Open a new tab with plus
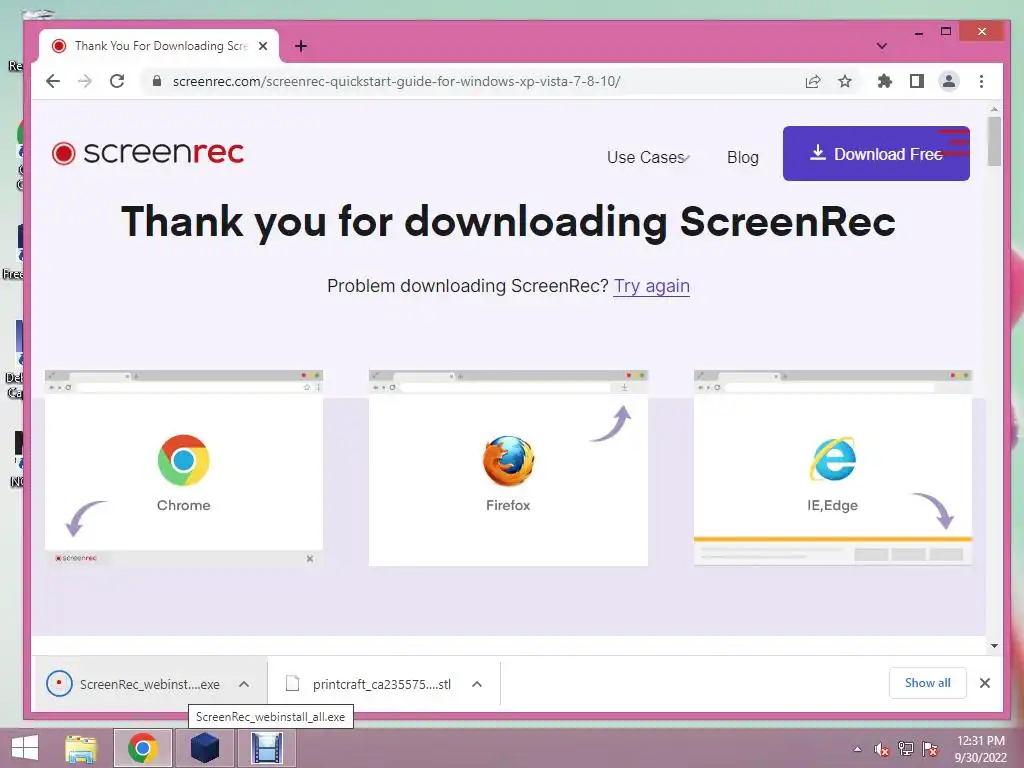 point(300,46)
